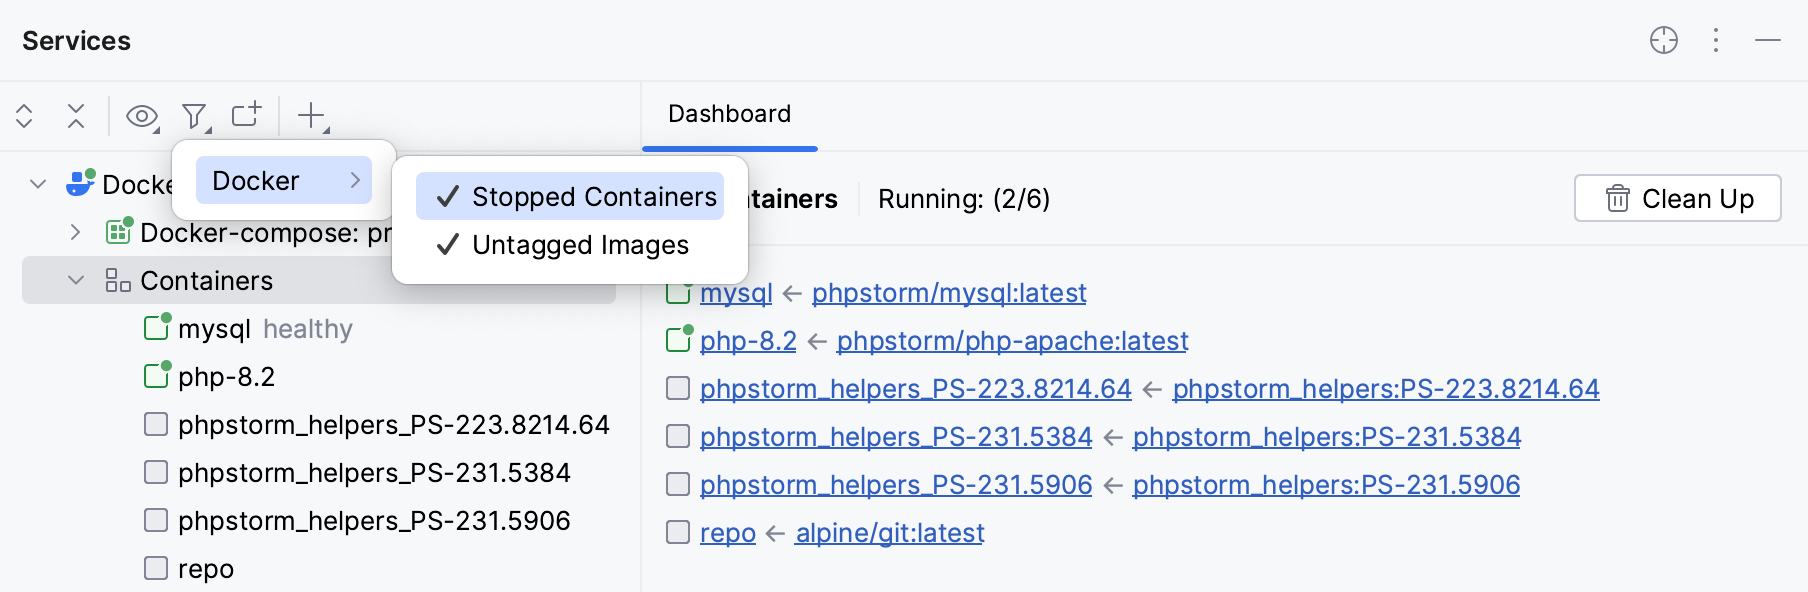Click the Filter funnel icon
Viewport: 1808px width, 592px height.
194,116
